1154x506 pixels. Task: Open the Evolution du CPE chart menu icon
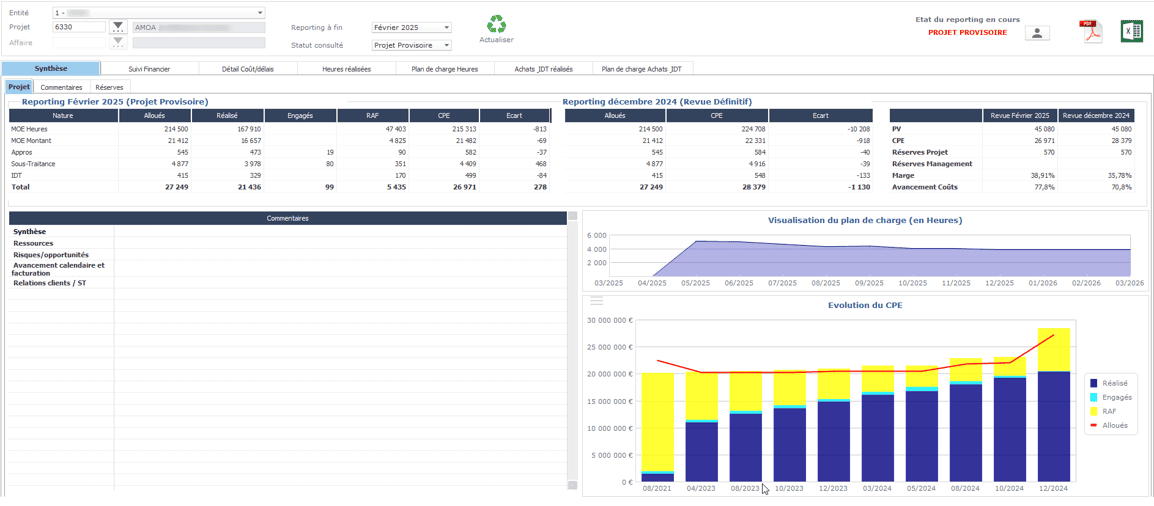click(596, 301)
